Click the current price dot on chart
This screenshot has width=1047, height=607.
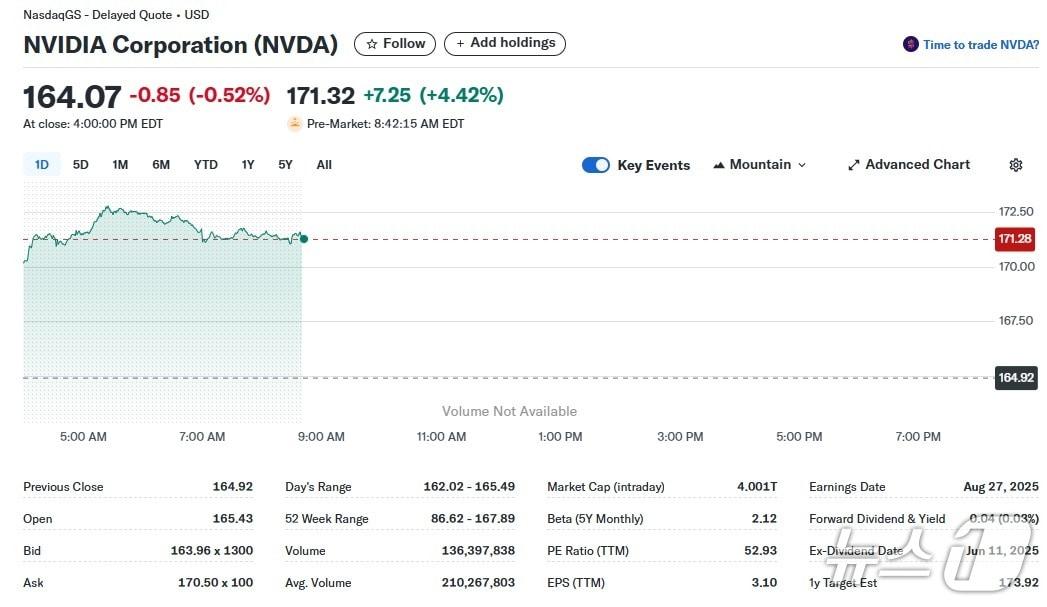pyautogui.click(x=304, y=239)
